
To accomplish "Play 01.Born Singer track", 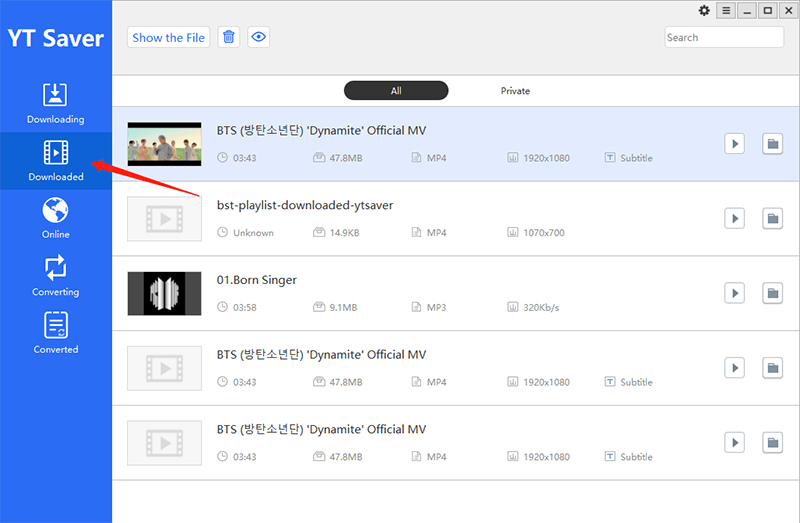I will (x=735, y=293).
